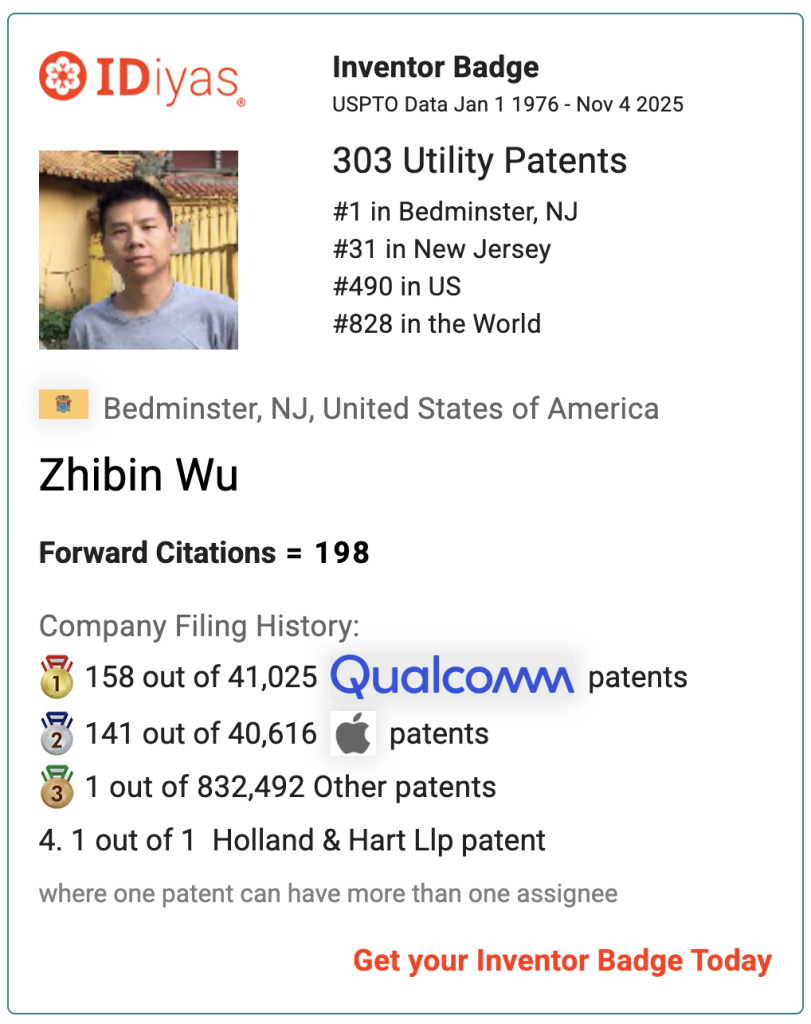Click the Bedminster, NJ location text
Image resolution: width=811 pixels, height=1024 pixels.
pos(381,408)
